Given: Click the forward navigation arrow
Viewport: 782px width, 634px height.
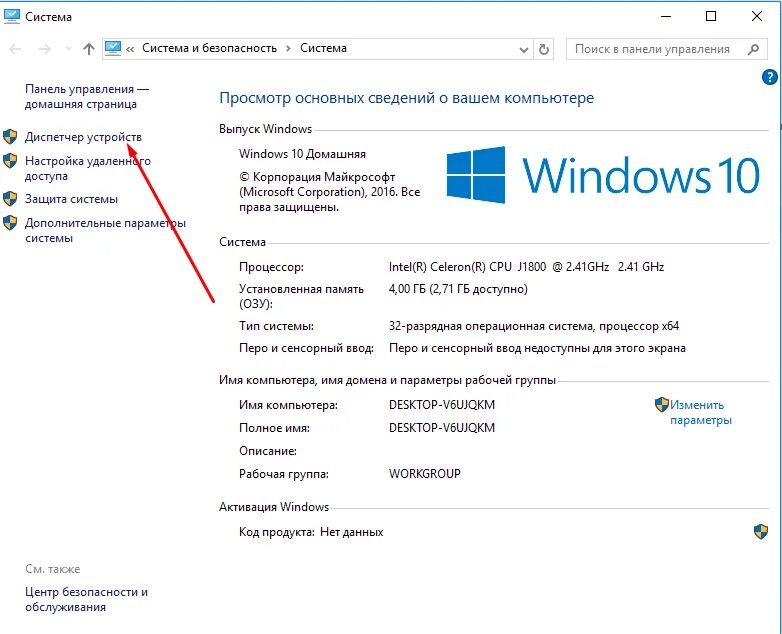Looking at the screenshot, I should pyautogui.click(x=45, y=49).
